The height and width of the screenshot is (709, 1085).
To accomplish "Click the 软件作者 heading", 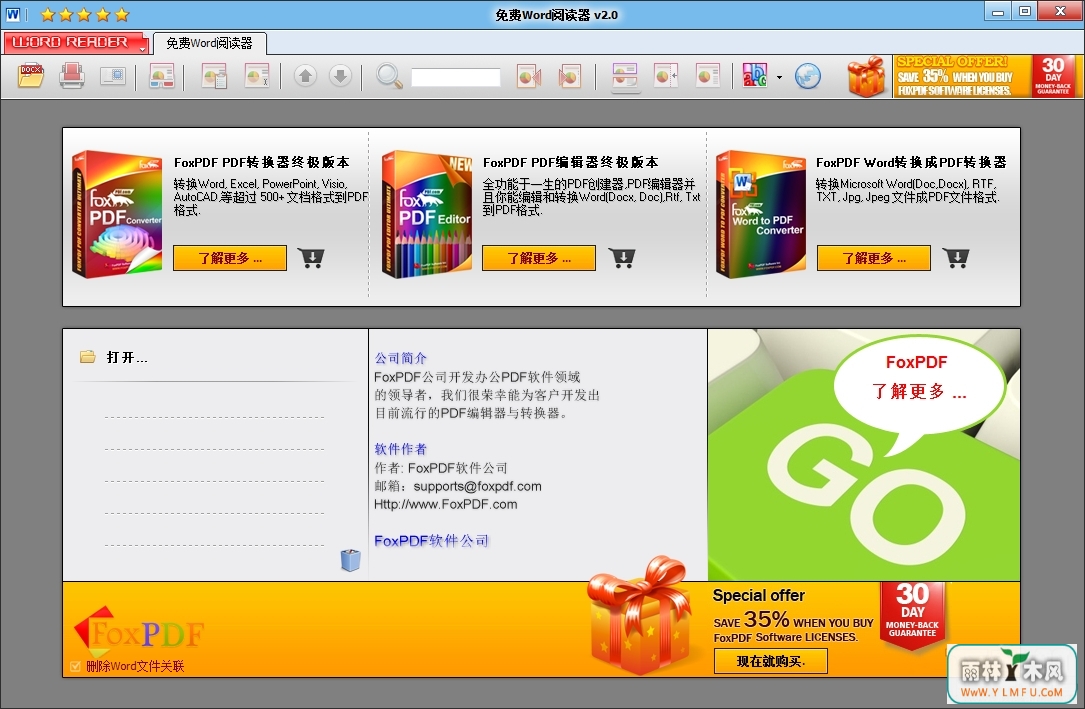I will 401,449.
